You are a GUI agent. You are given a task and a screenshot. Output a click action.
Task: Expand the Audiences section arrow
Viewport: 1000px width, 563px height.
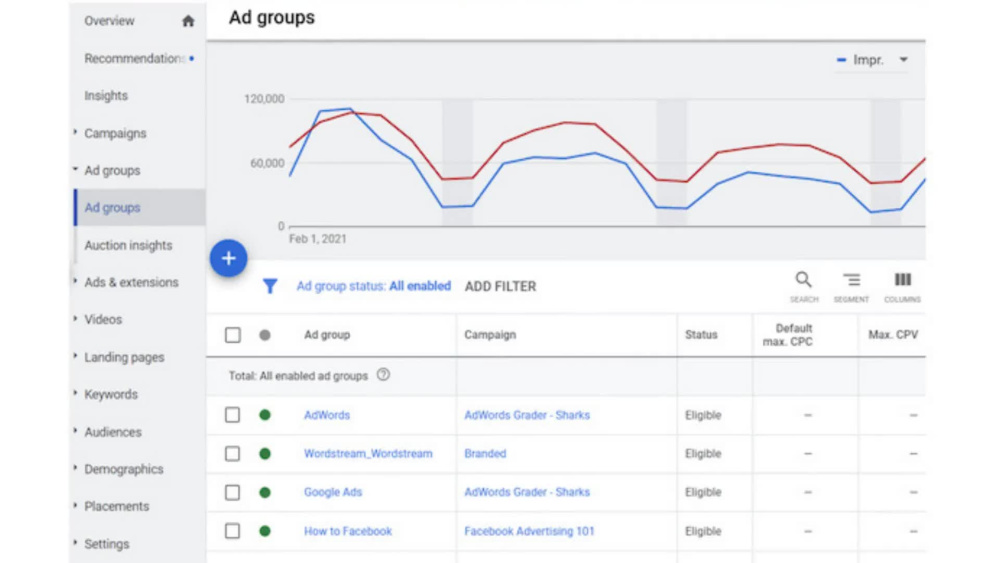coord(75,431)
